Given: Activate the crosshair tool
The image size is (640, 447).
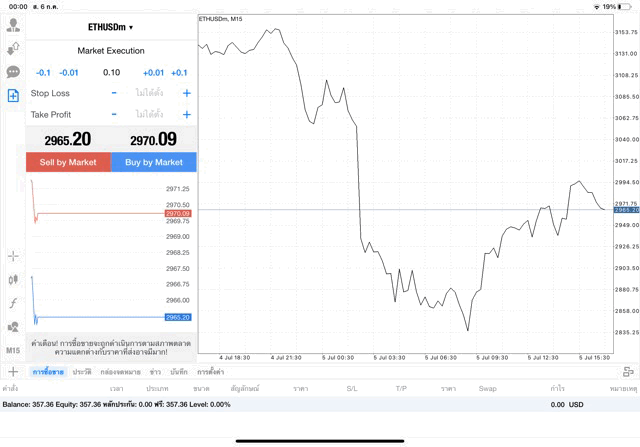Looking at the screenshot, I should tap(13, 256).
